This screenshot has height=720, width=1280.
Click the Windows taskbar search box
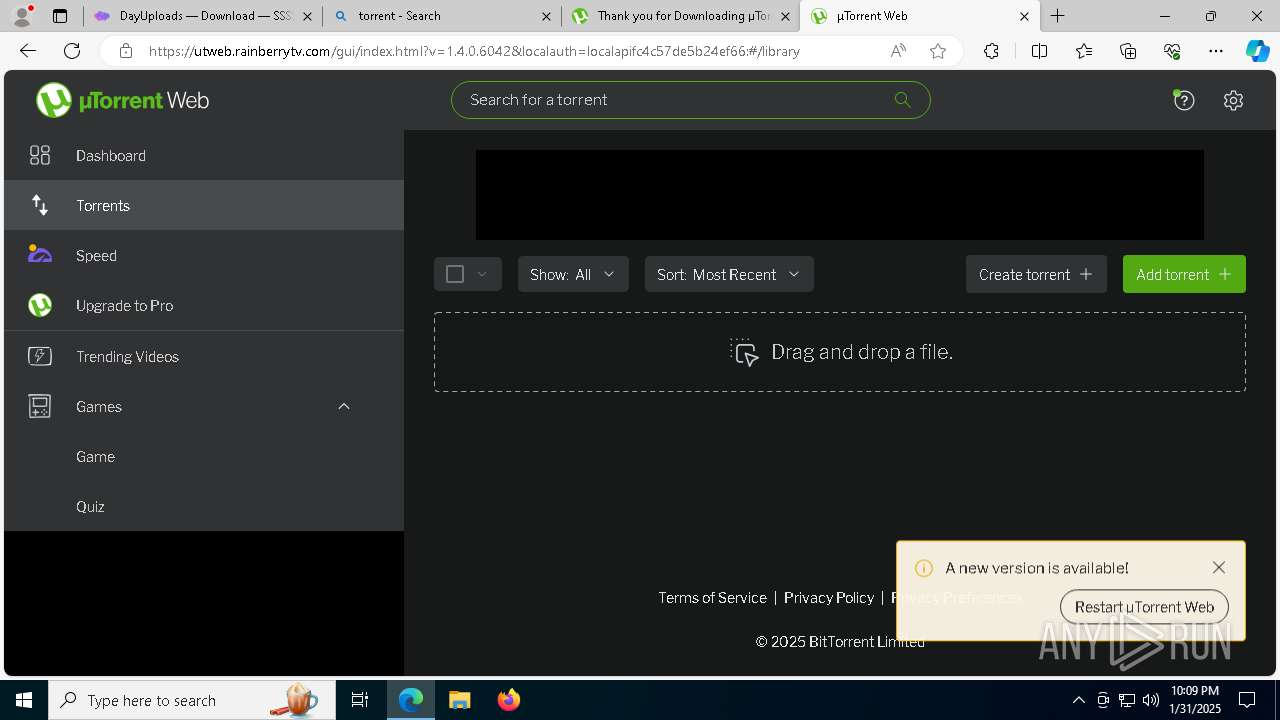(x=192, y=700)
